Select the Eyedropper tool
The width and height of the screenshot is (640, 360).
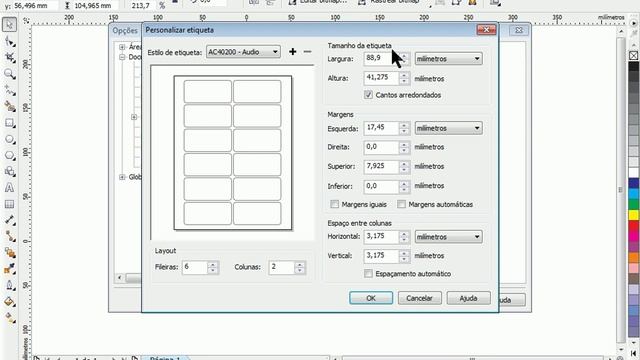pos(9,269)
